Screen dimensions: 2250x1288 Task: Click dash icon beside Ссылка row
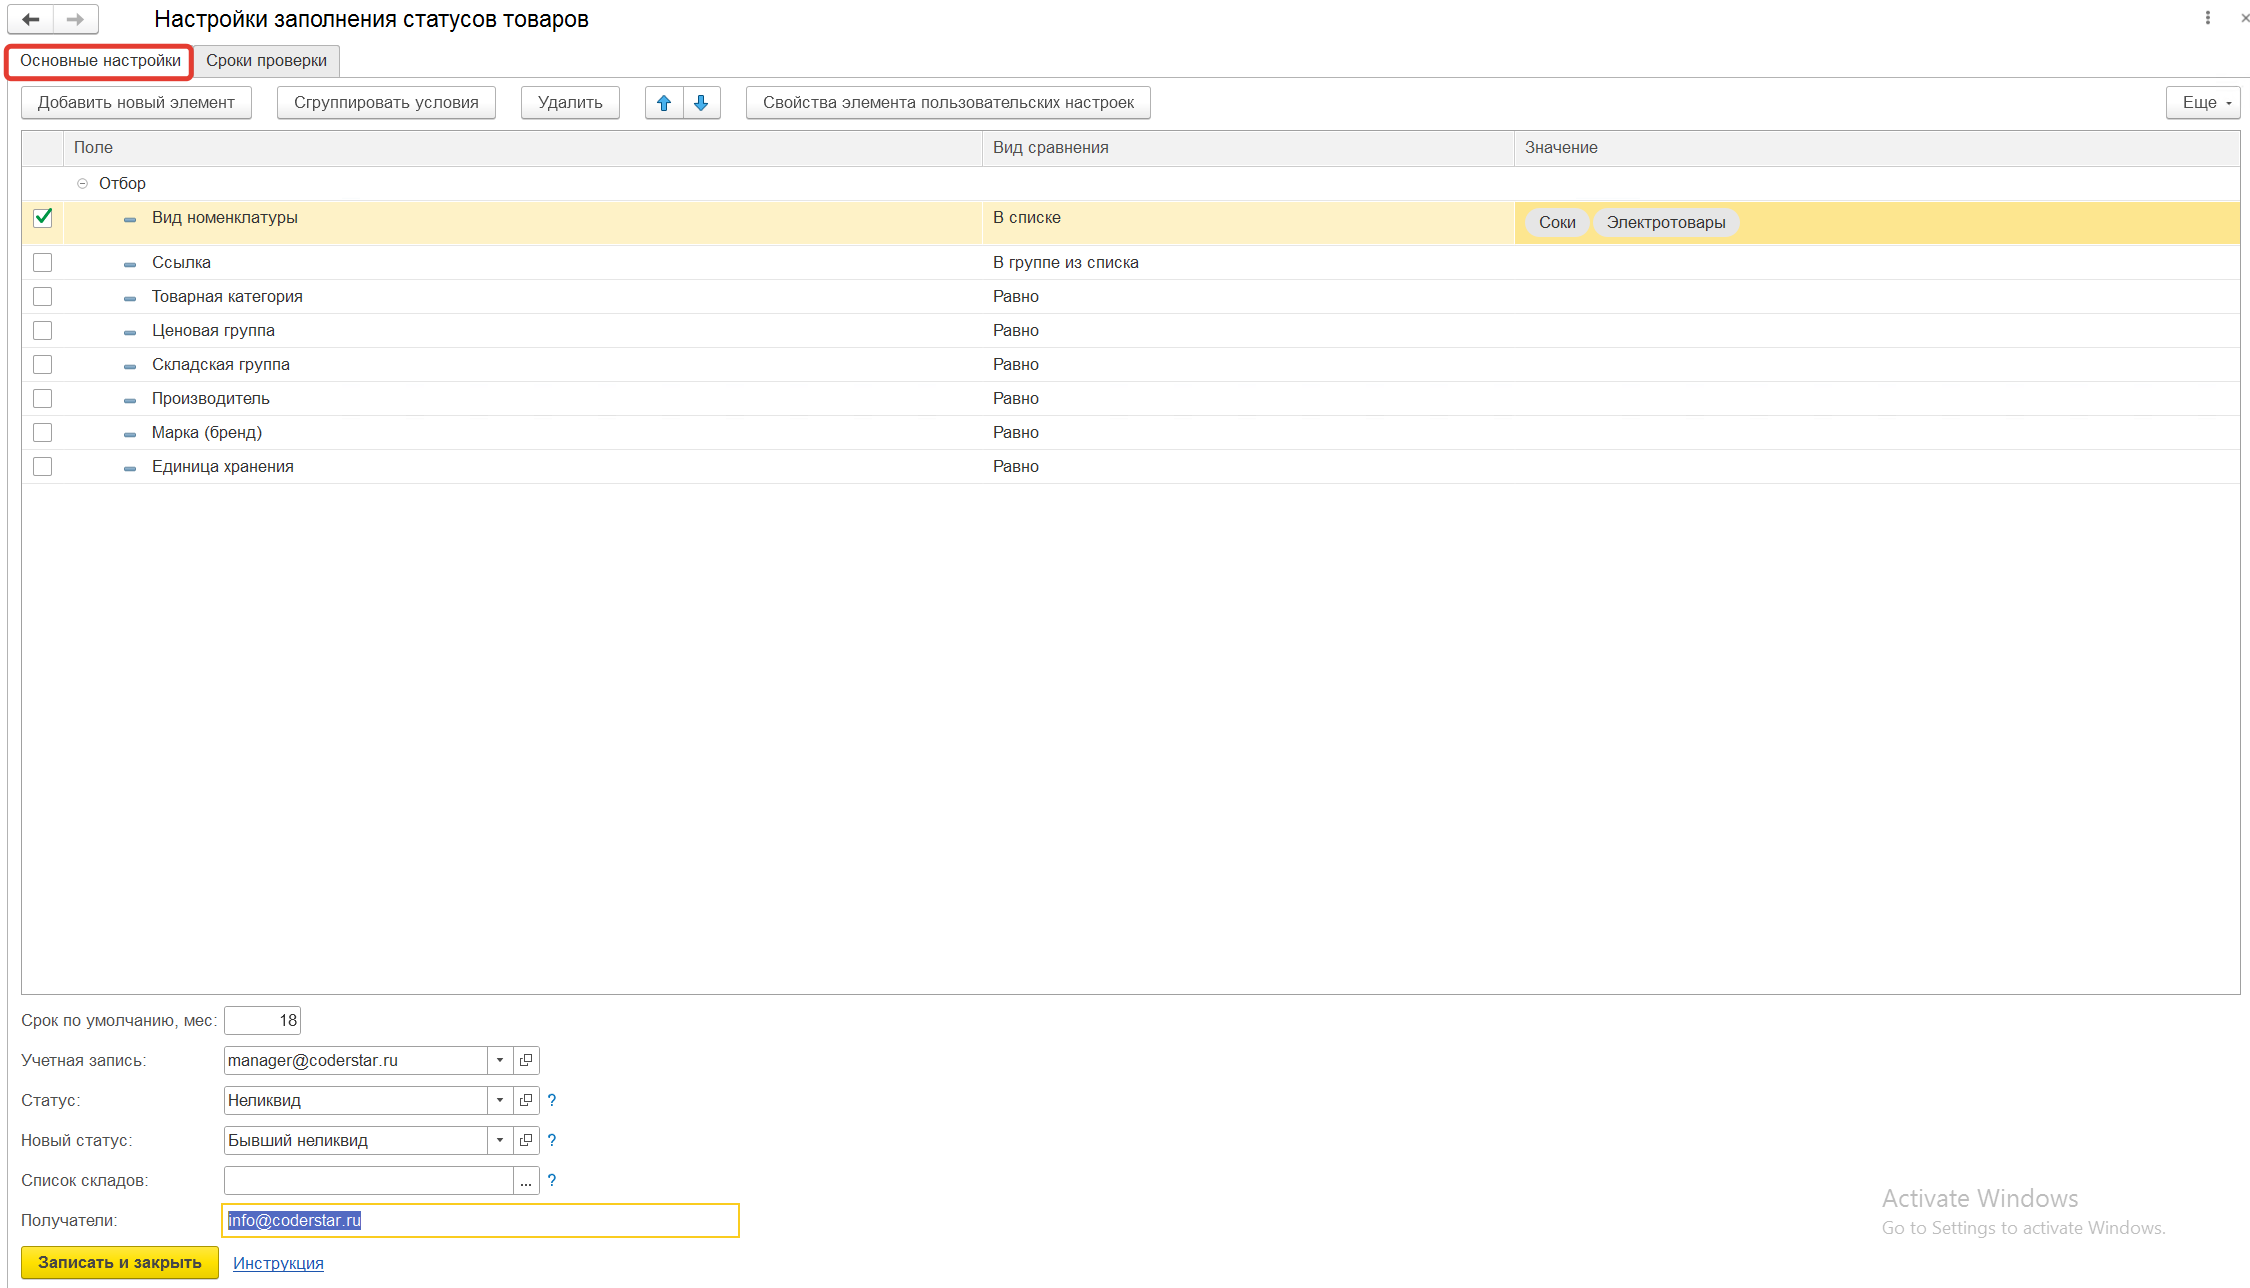130,264
